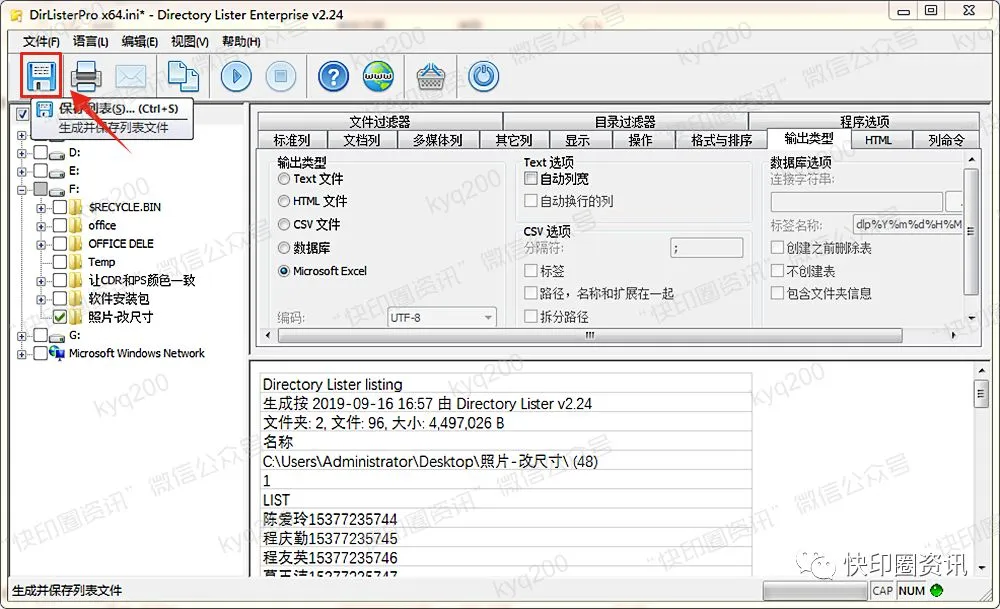Select the 照片-改尺寸 folder tree item
The image size is (1000, 609).
(x=121, y=317)
